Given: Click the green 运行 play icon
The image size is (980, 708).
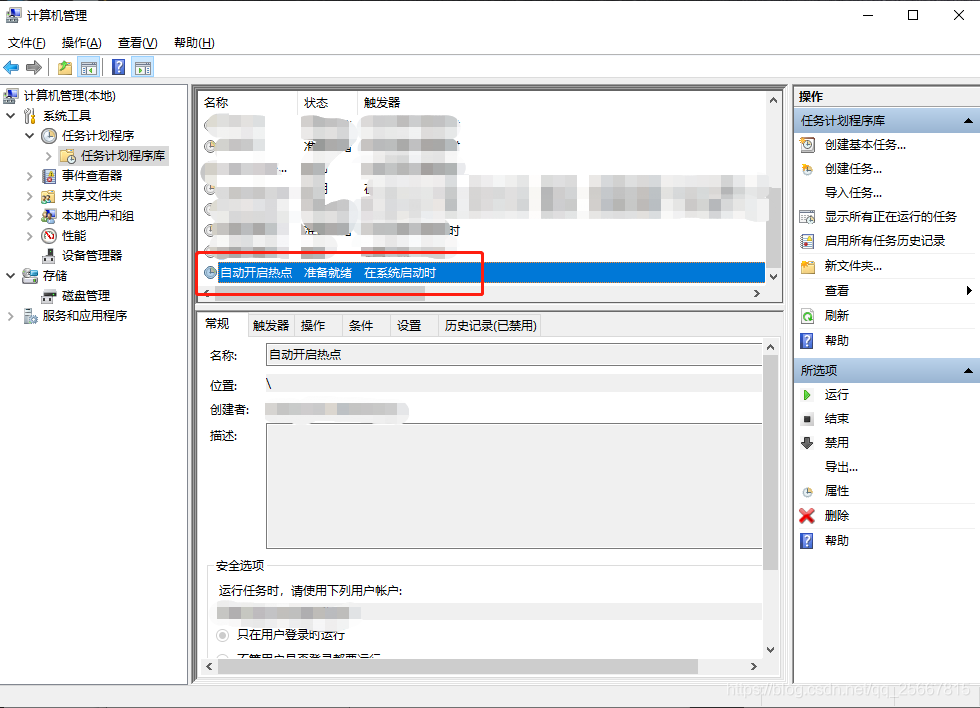Looking at the screenshot, I should 807,395.
